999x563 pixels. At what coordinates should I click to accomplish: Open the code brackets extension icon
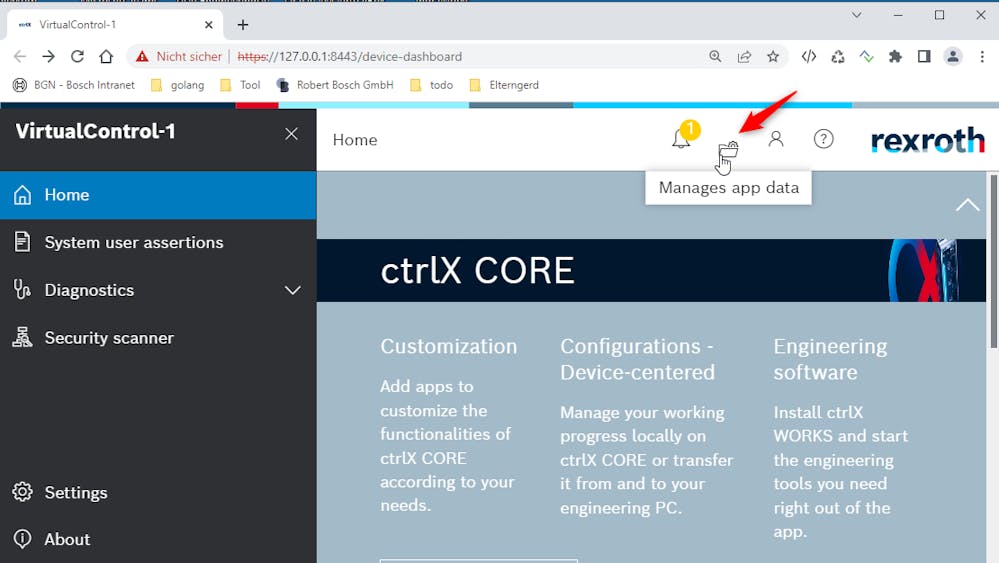point(809,57)
